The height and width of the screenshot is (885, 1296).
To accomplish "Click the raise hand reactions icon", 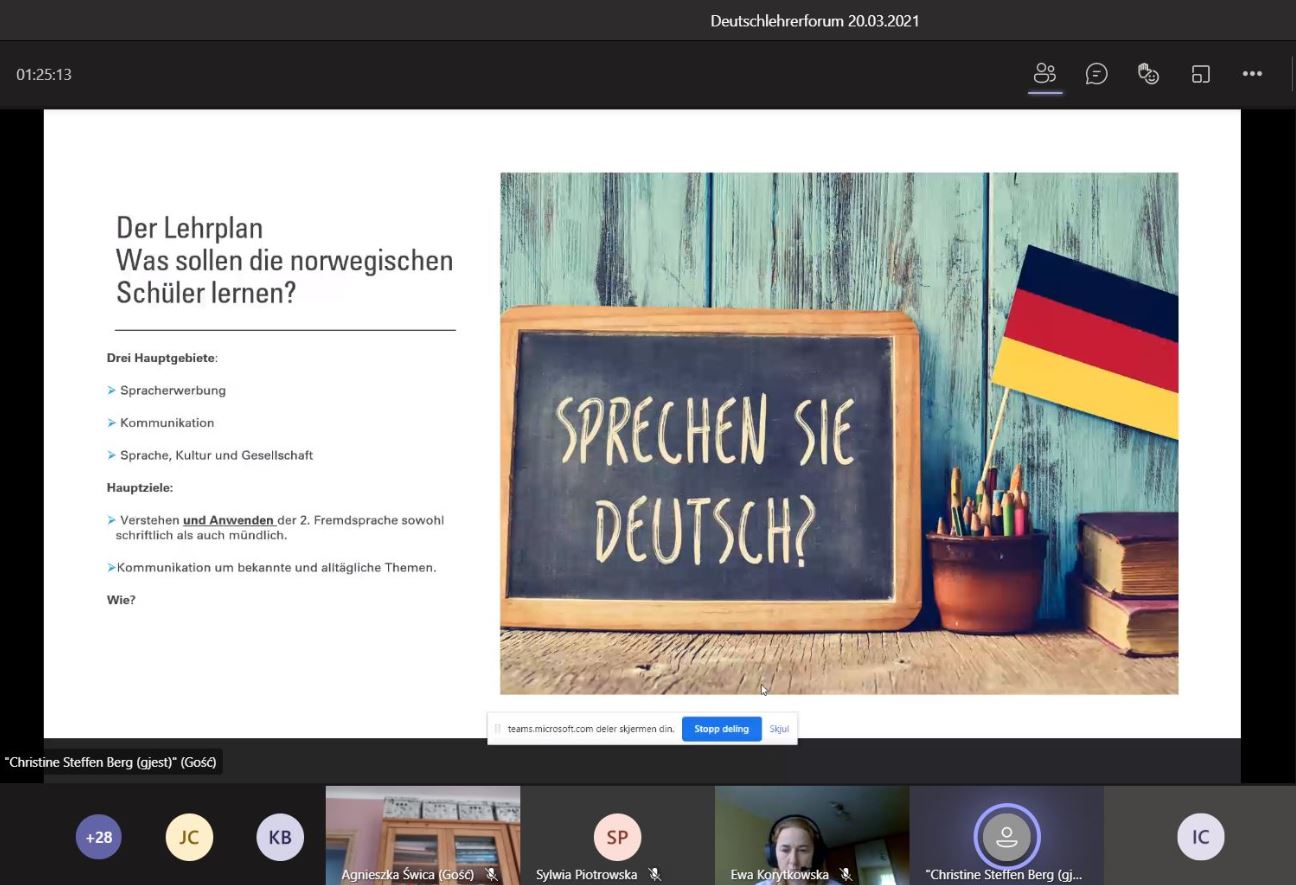I will coord(1149,74).
